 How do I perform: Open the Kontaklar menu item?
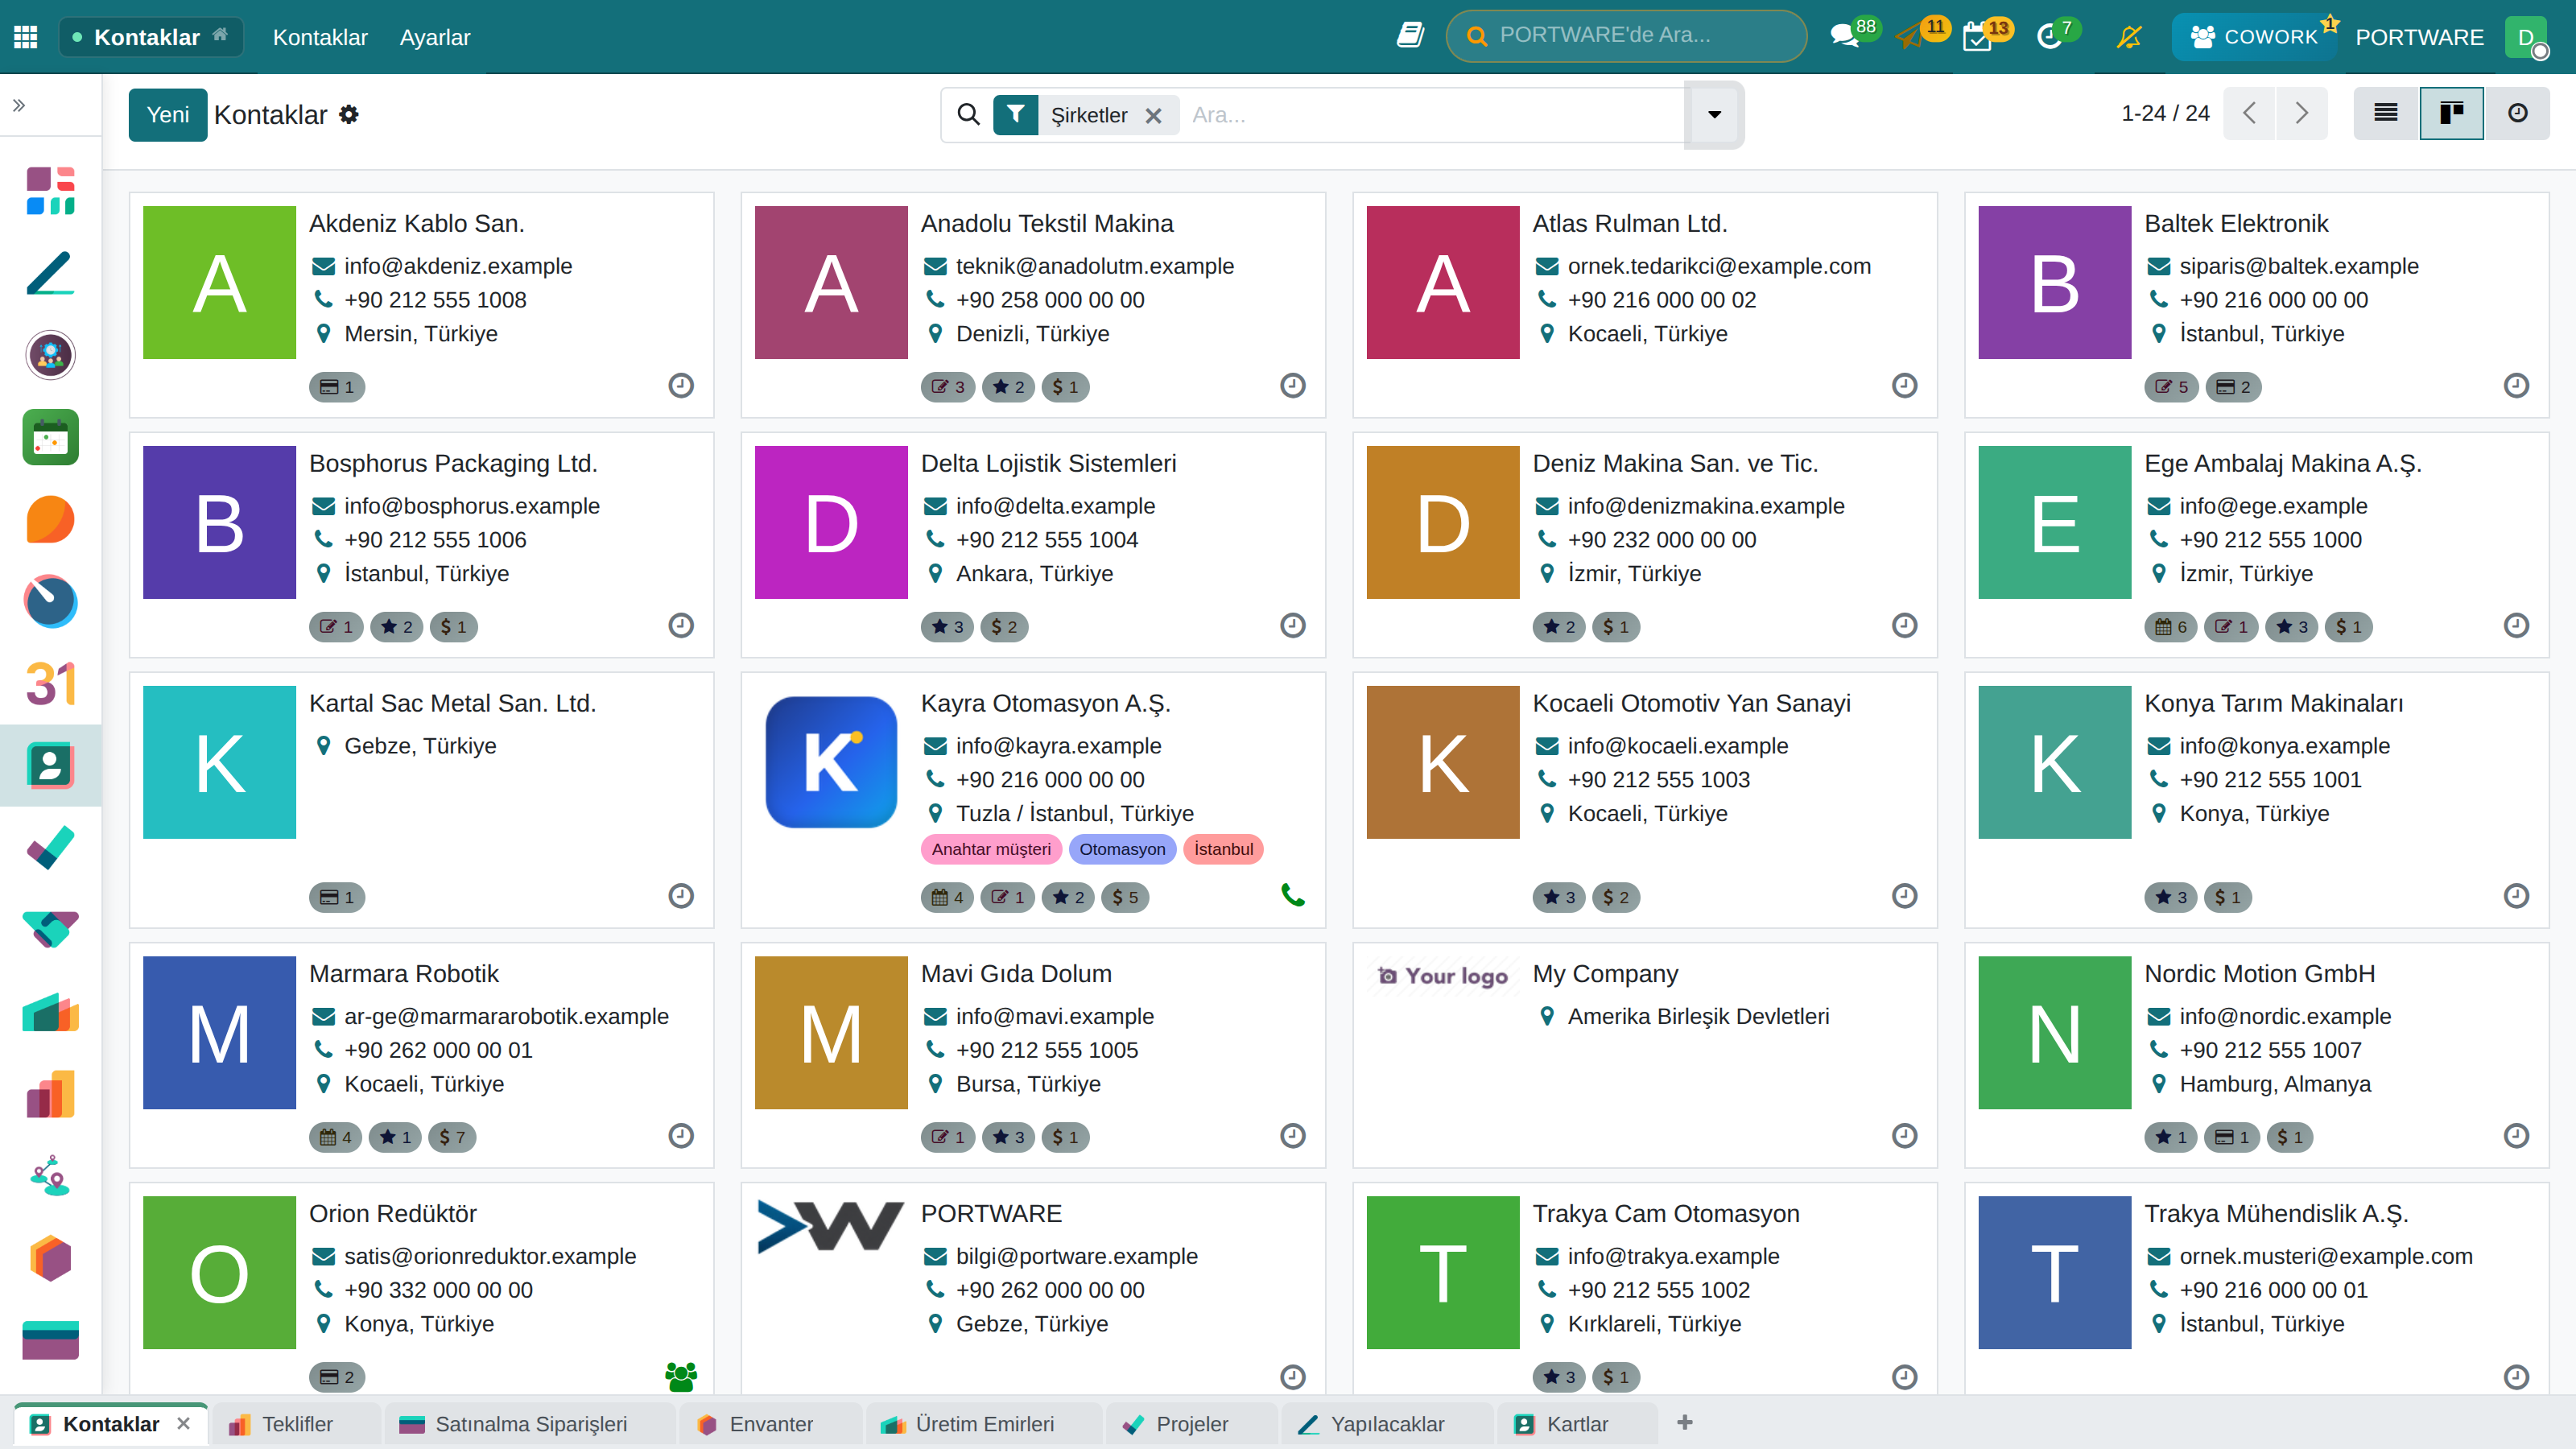coord(320,37)
